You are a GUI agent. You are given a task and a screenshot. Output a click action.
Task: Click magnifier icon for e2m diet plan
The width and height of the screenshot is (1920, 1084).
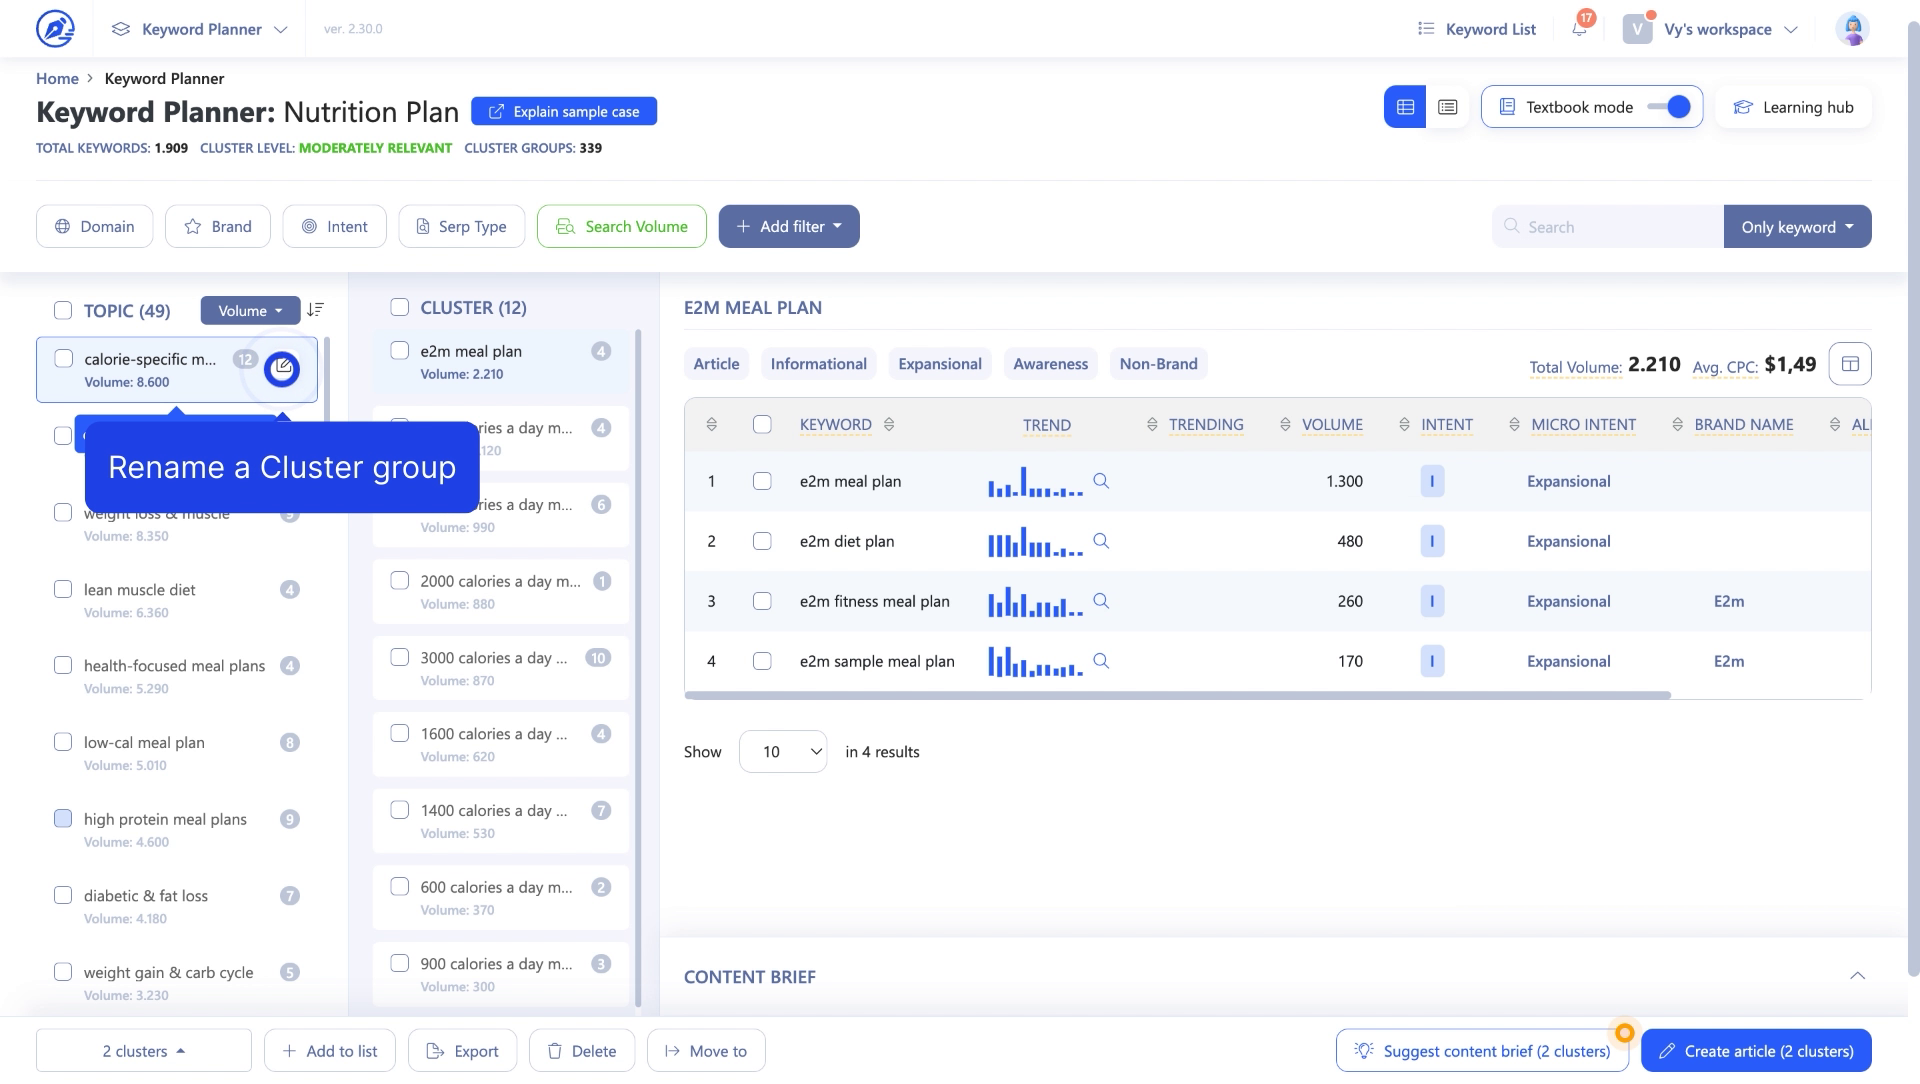click(1101, 541)
